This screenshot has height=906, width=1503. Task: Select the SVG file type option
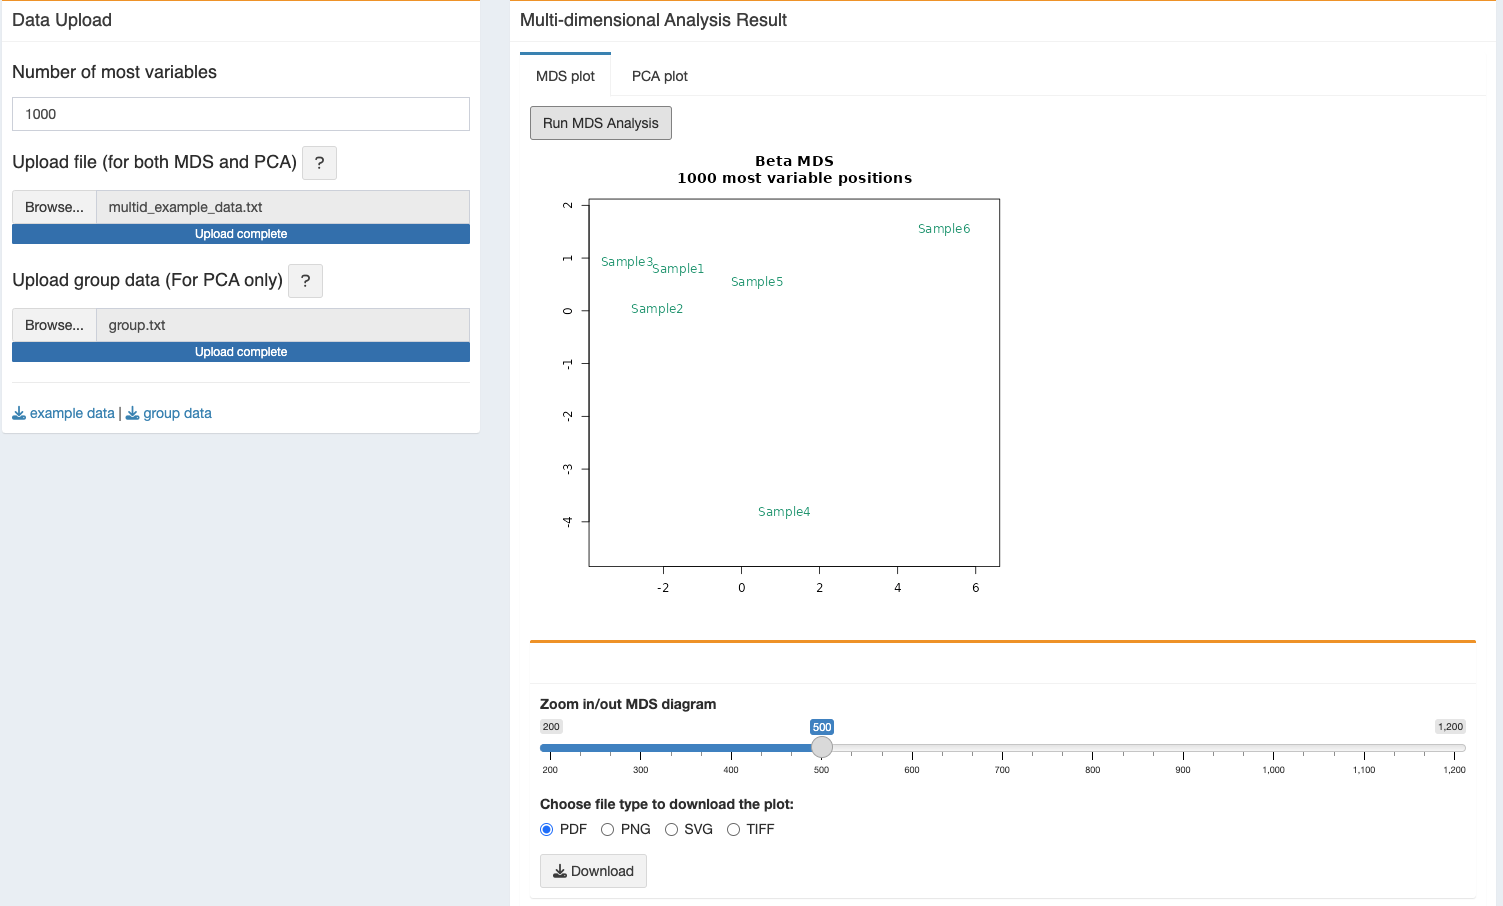[671, 829]
